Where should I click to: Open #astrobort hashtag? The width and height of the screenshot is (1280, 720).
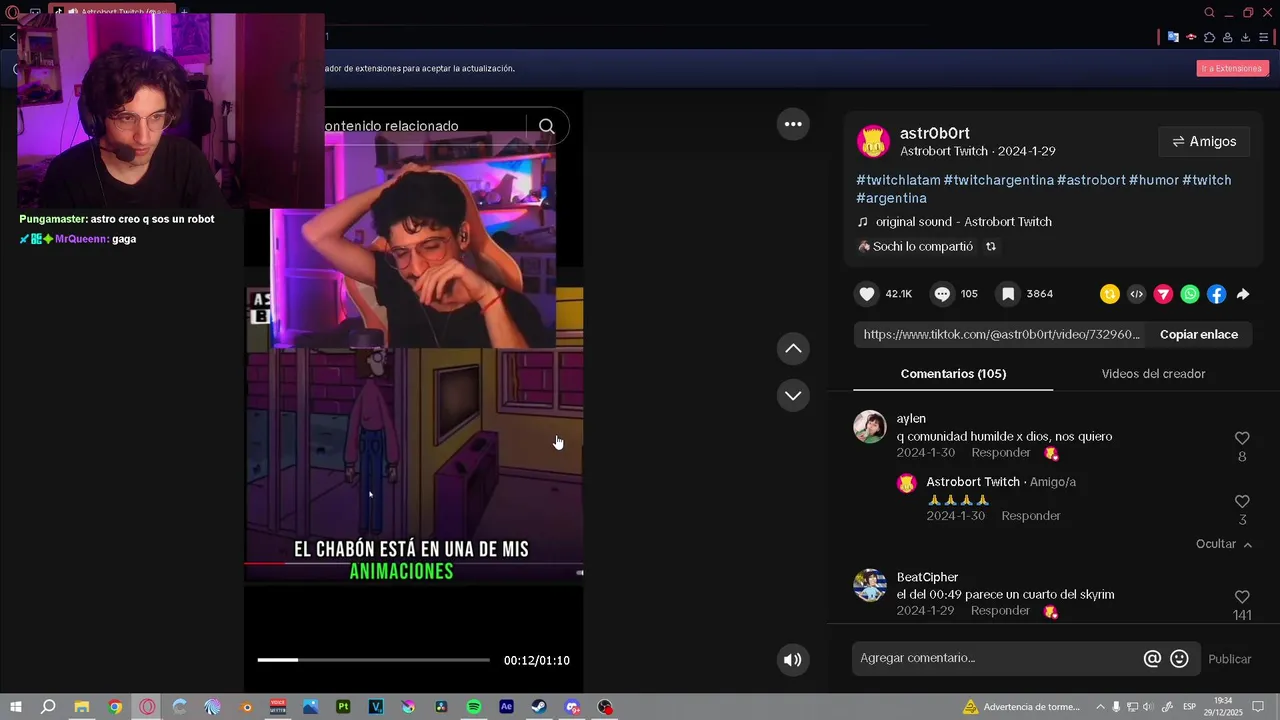pos(1091,180)
